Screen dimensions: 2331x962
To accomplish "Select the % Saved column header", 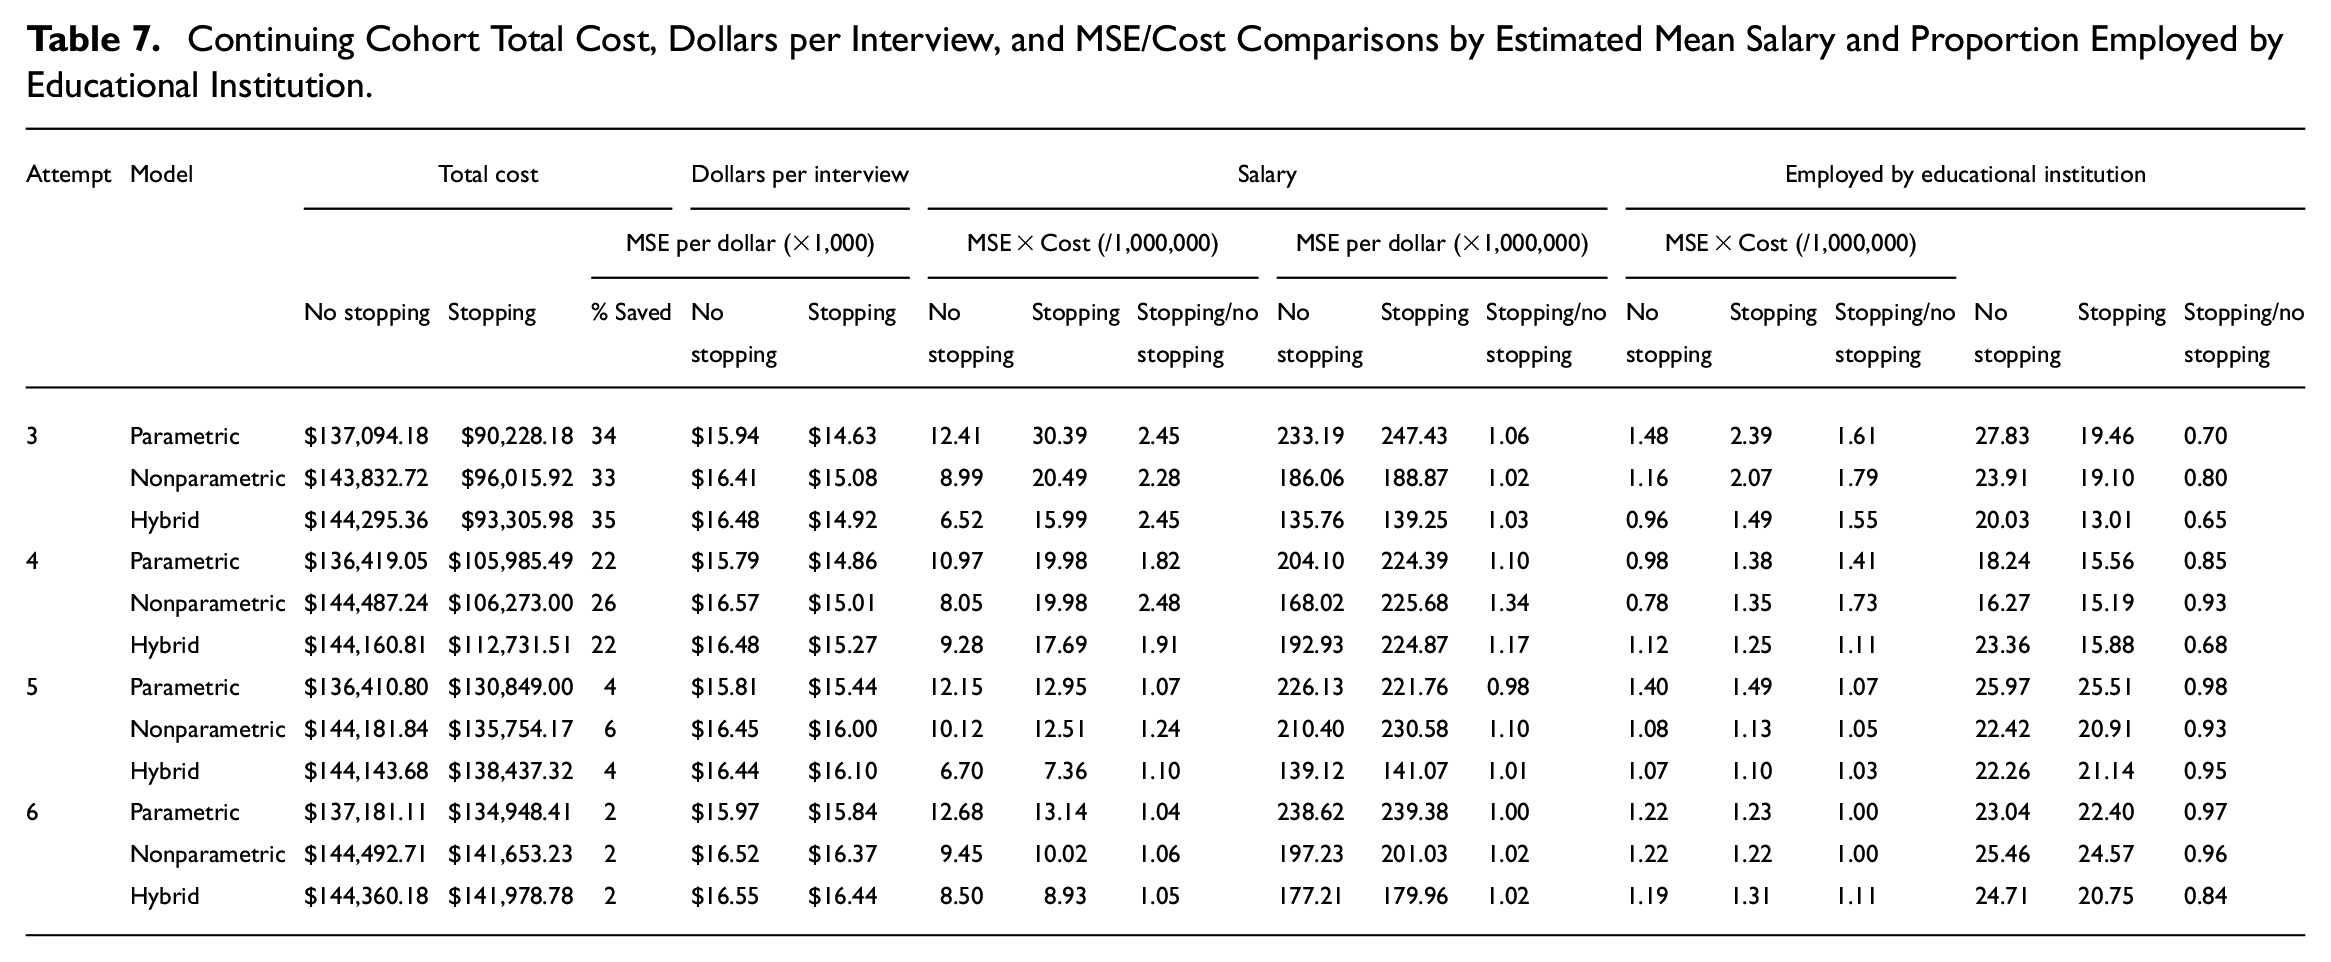I will click(631, 312).
